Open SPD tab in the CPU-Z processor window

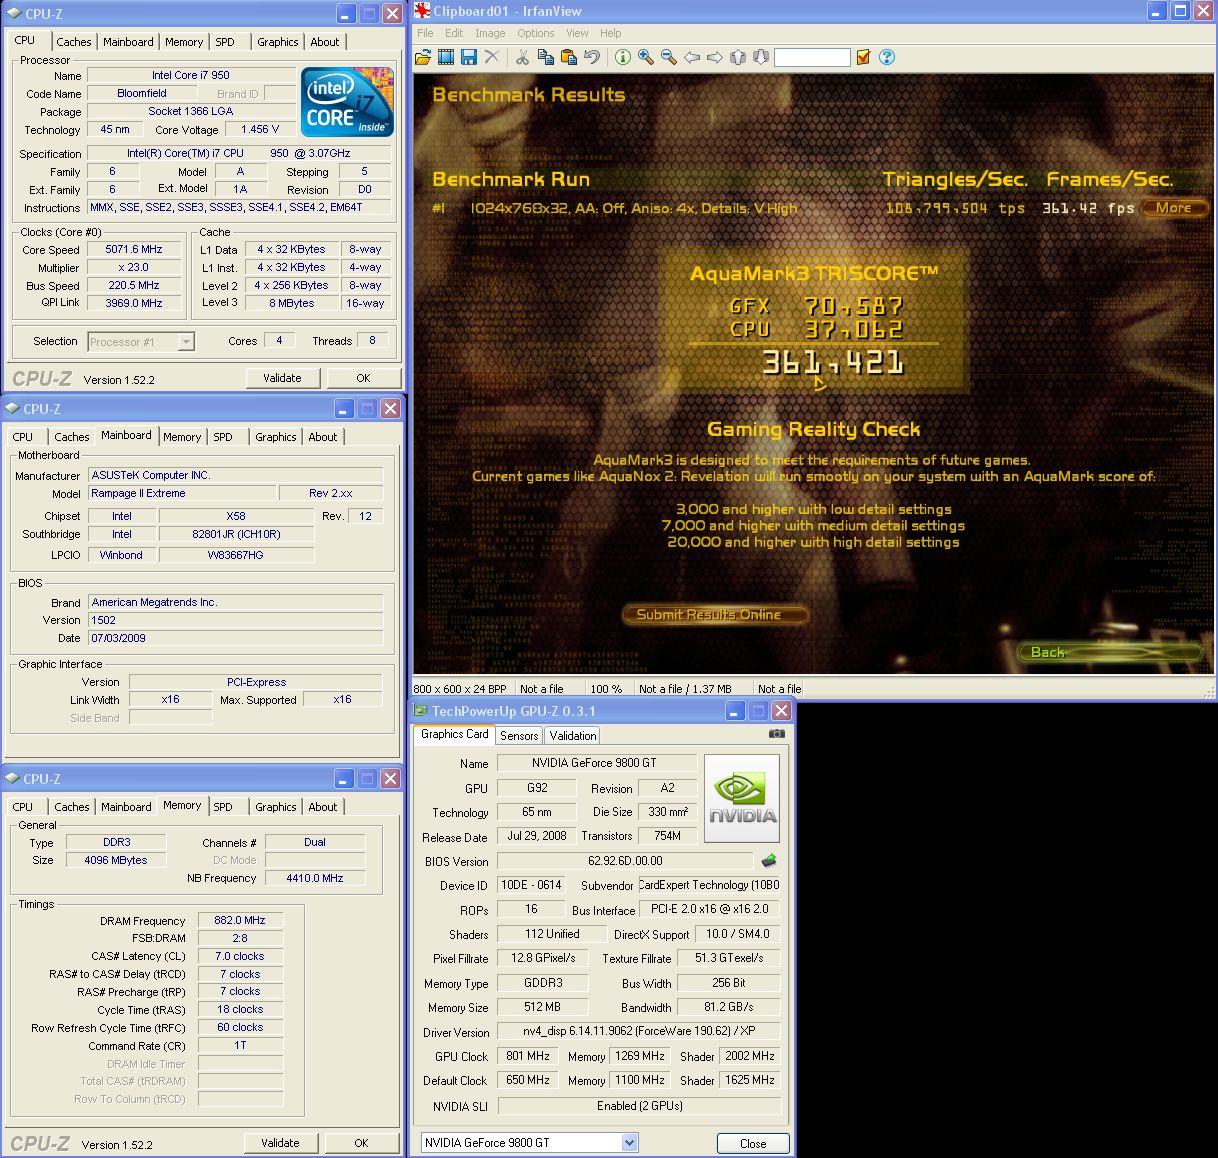point(225,42)
